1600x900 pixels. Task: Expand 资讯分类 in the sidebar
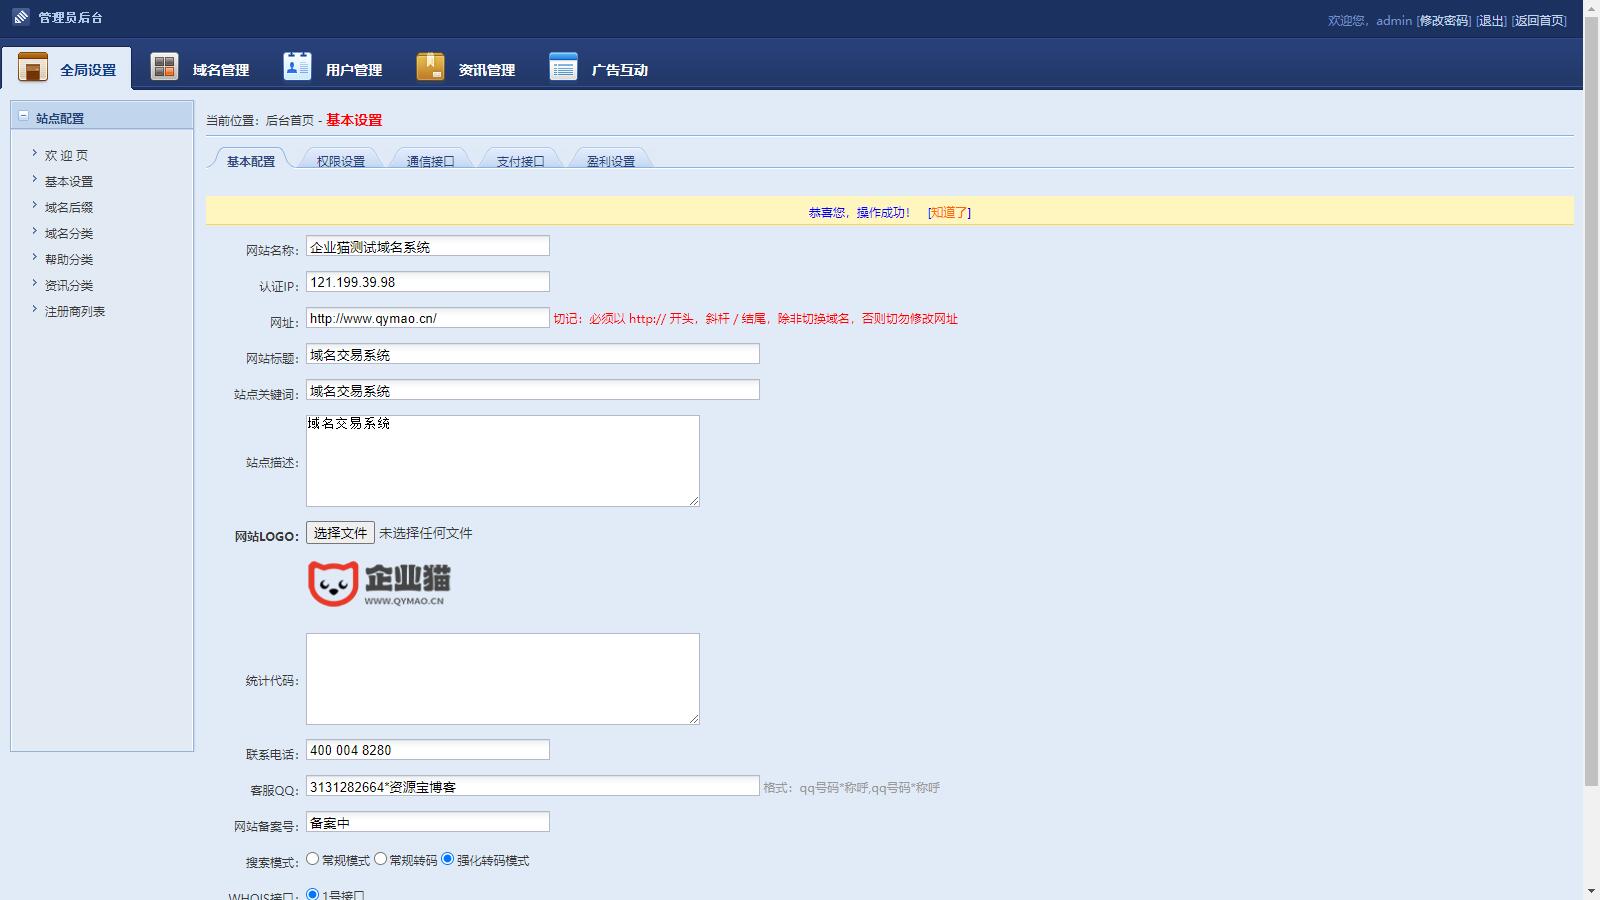tap(68, 284)
